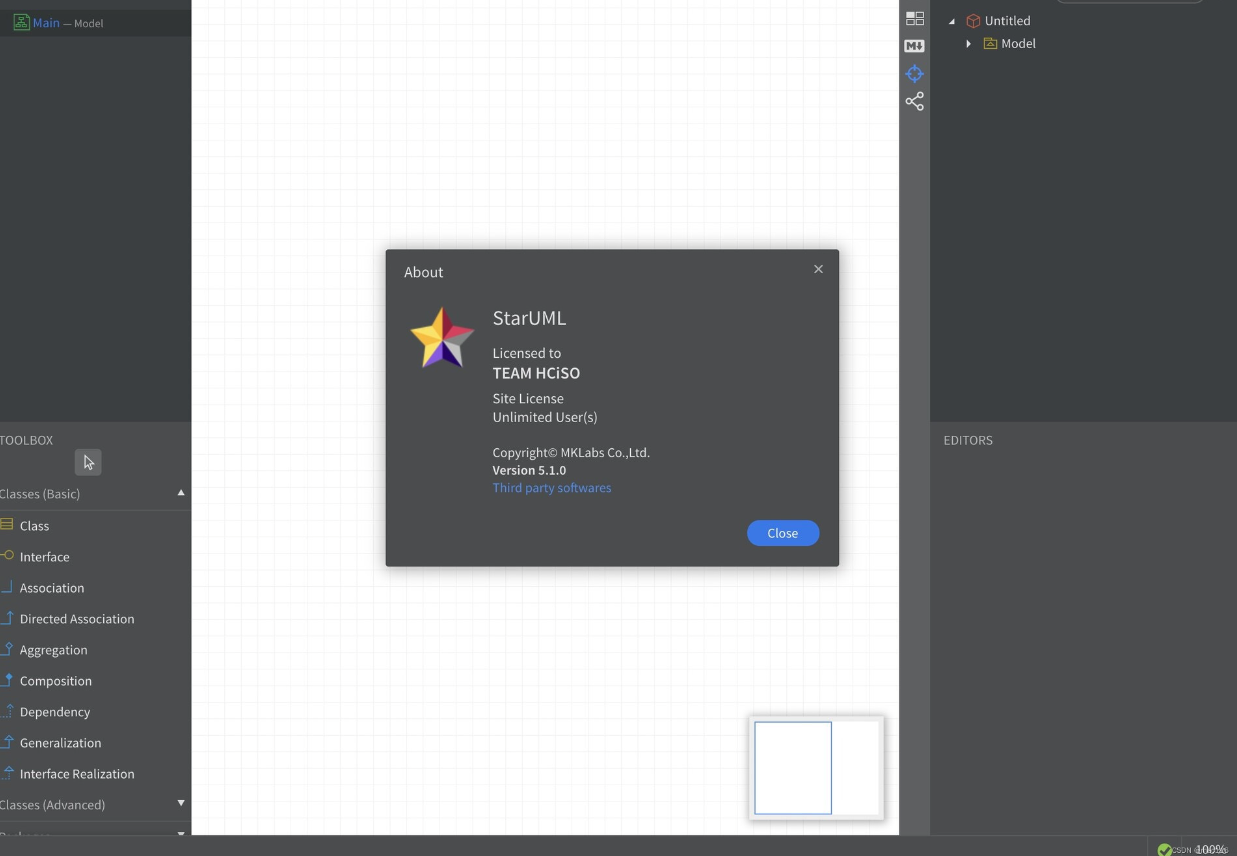
Task: Expand the Classes (Advanced) toolbox section
Action: pyautogui.click(x=181, y=803)
